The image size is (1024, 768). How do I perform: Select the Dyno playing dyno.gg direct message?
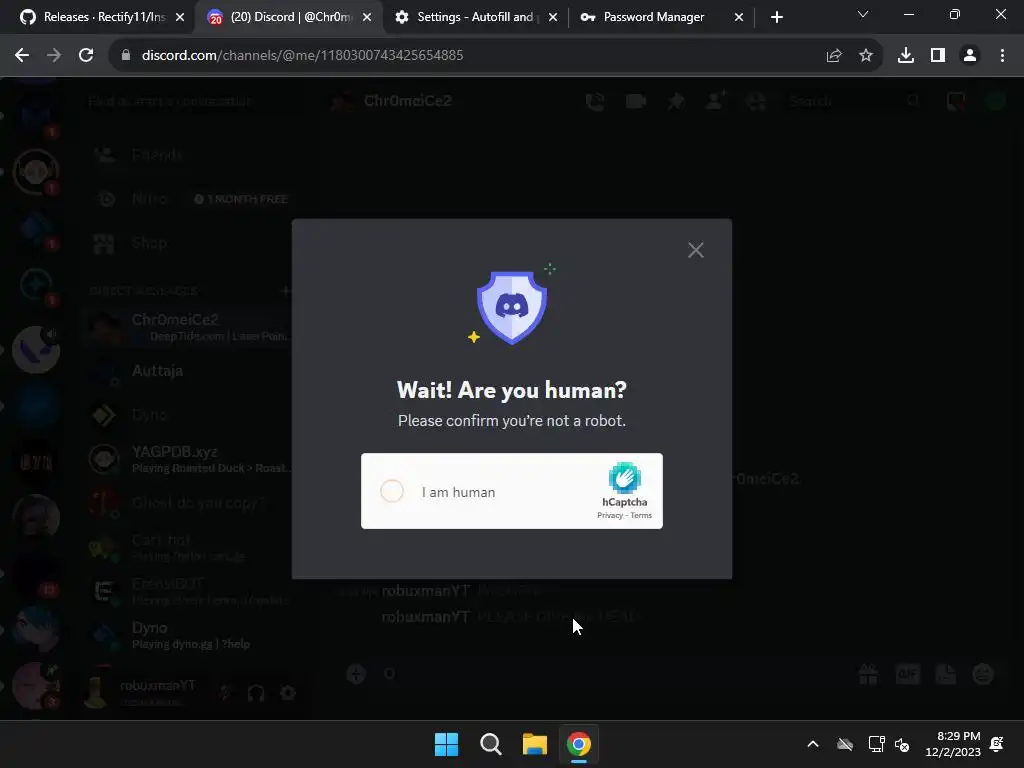pos(189,635)
